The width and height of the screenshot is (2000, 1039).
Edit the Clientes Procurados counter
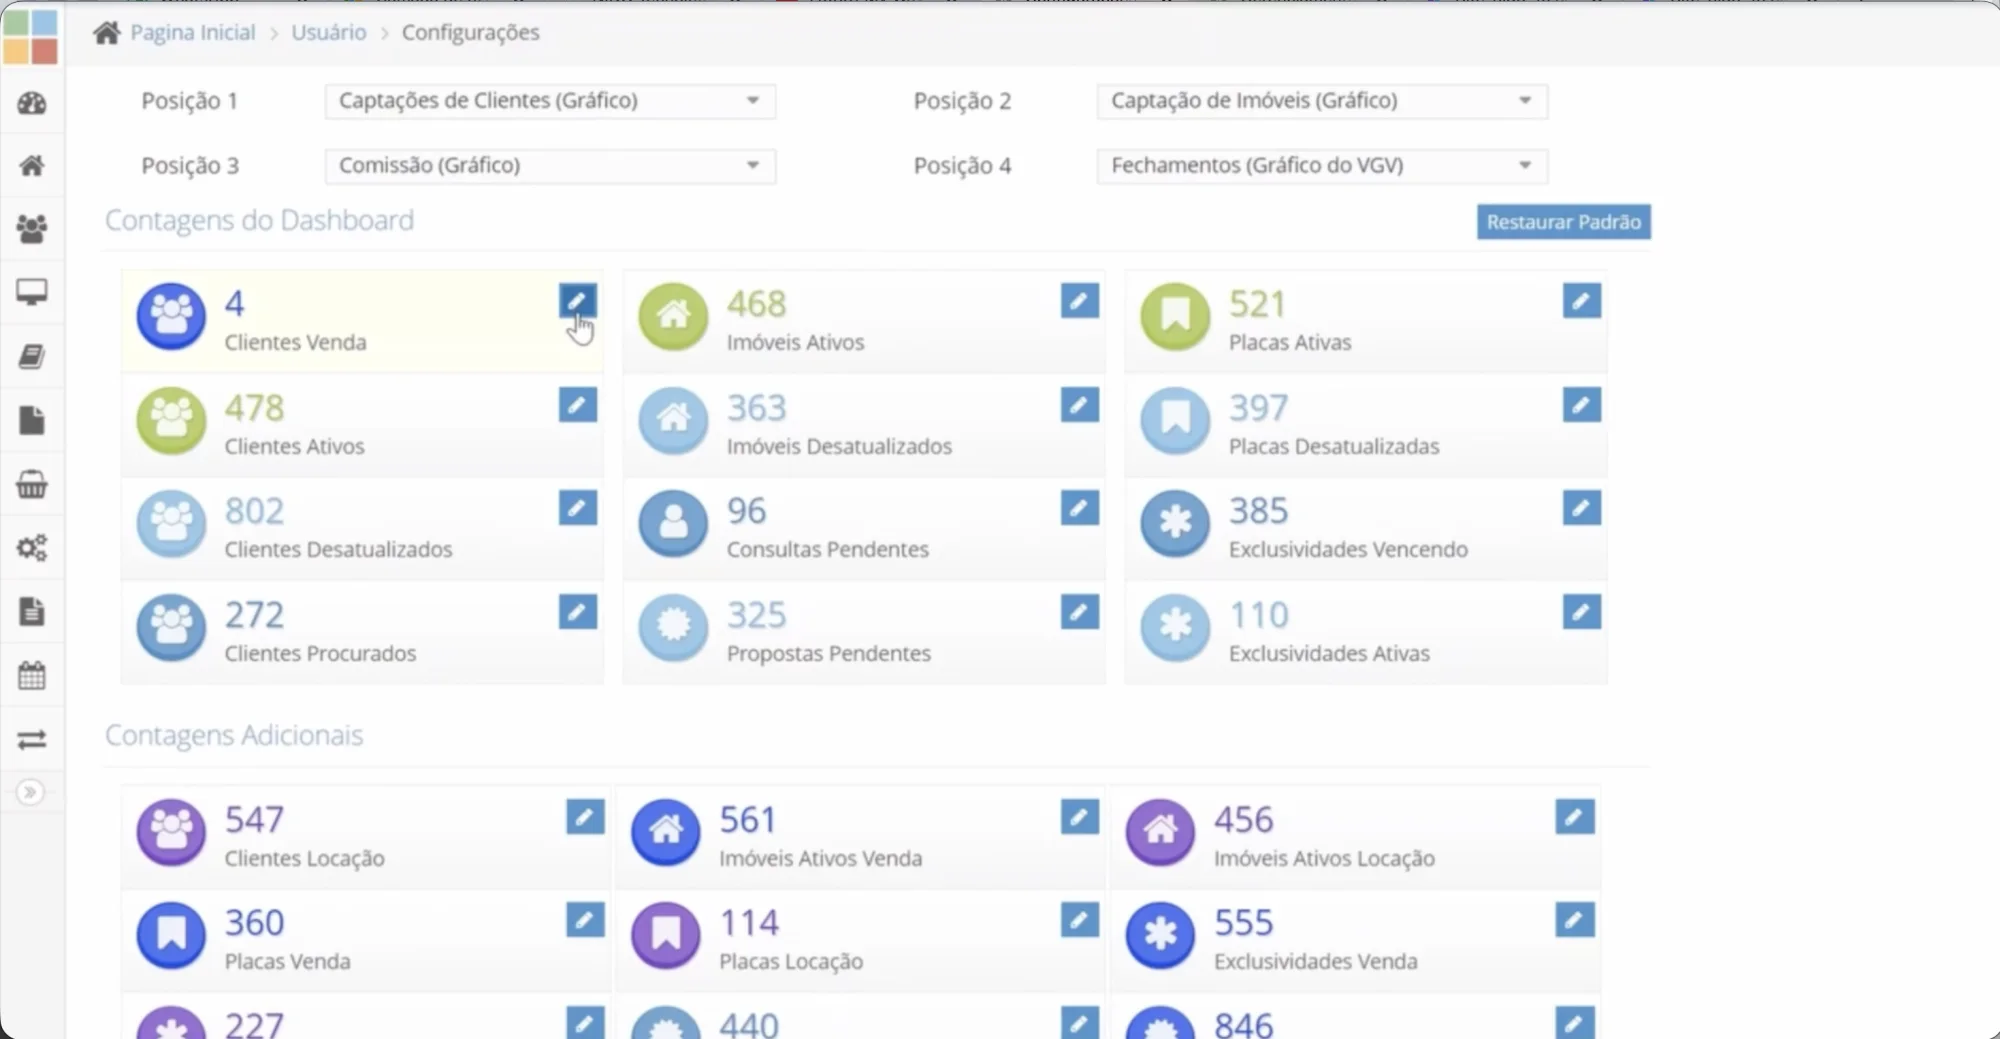[x=578, y=612]
